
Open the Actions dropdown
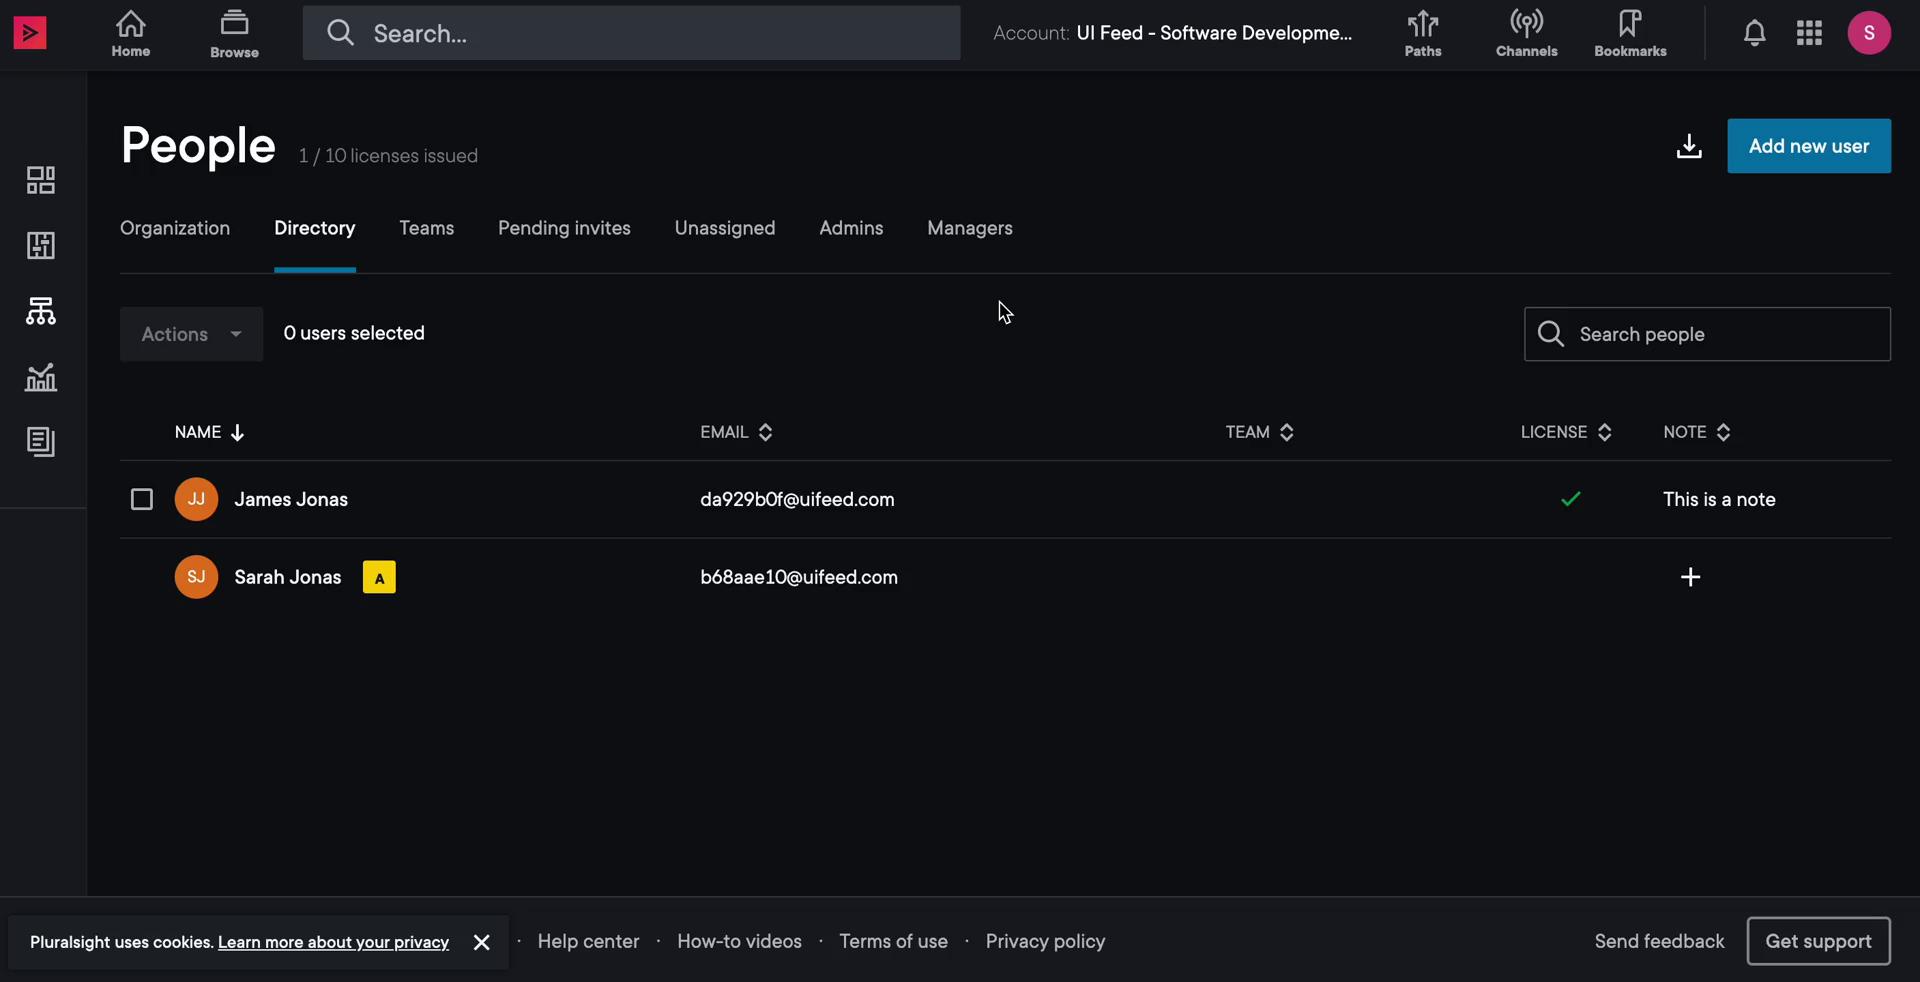[x=191, y=334]
